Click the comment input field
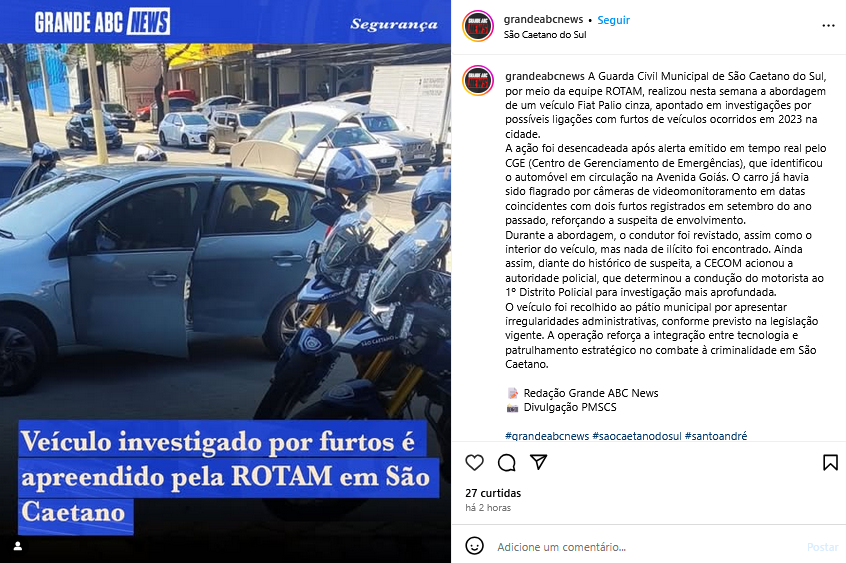This screenshot has width=846, height=563. click(x=647, y=547)
